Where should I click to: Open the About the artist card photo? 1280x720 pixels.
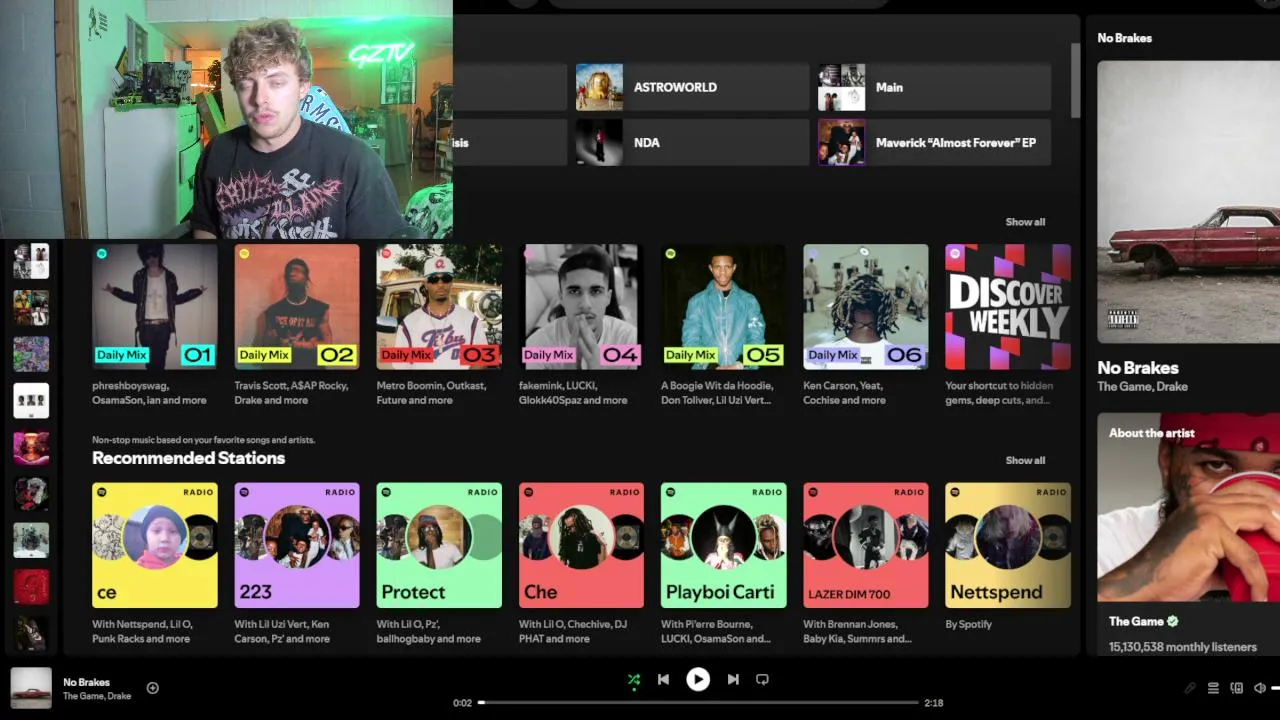pos(1188,507)
